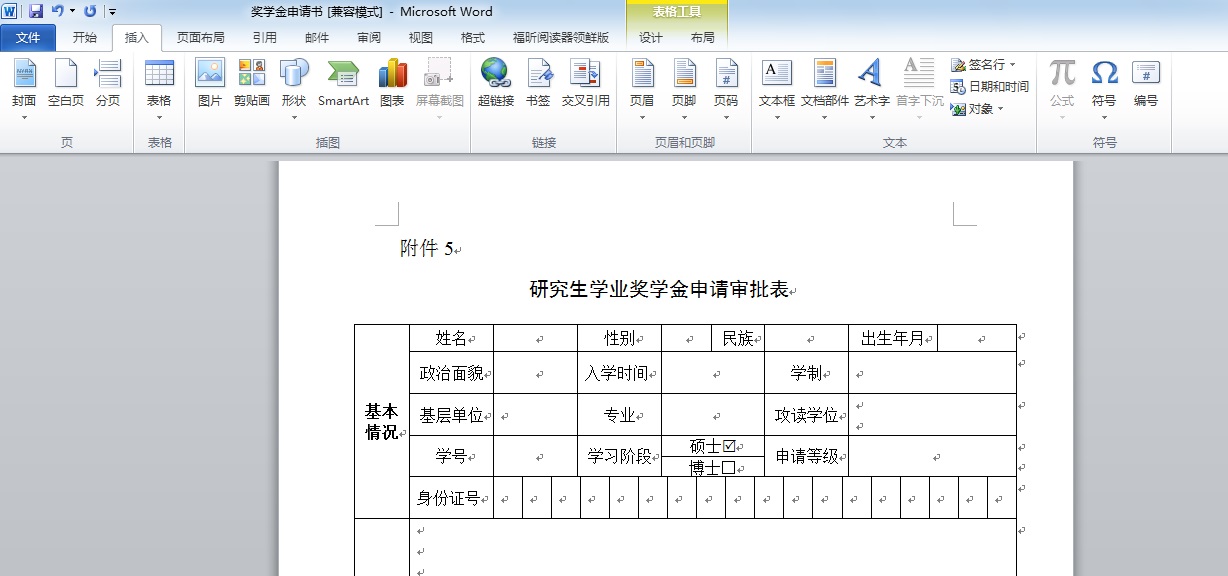Image resolution: width=1228 pixels, height=576 pixels.
Task: Insert a bookmark (书签)
Action: click(538, 84)
